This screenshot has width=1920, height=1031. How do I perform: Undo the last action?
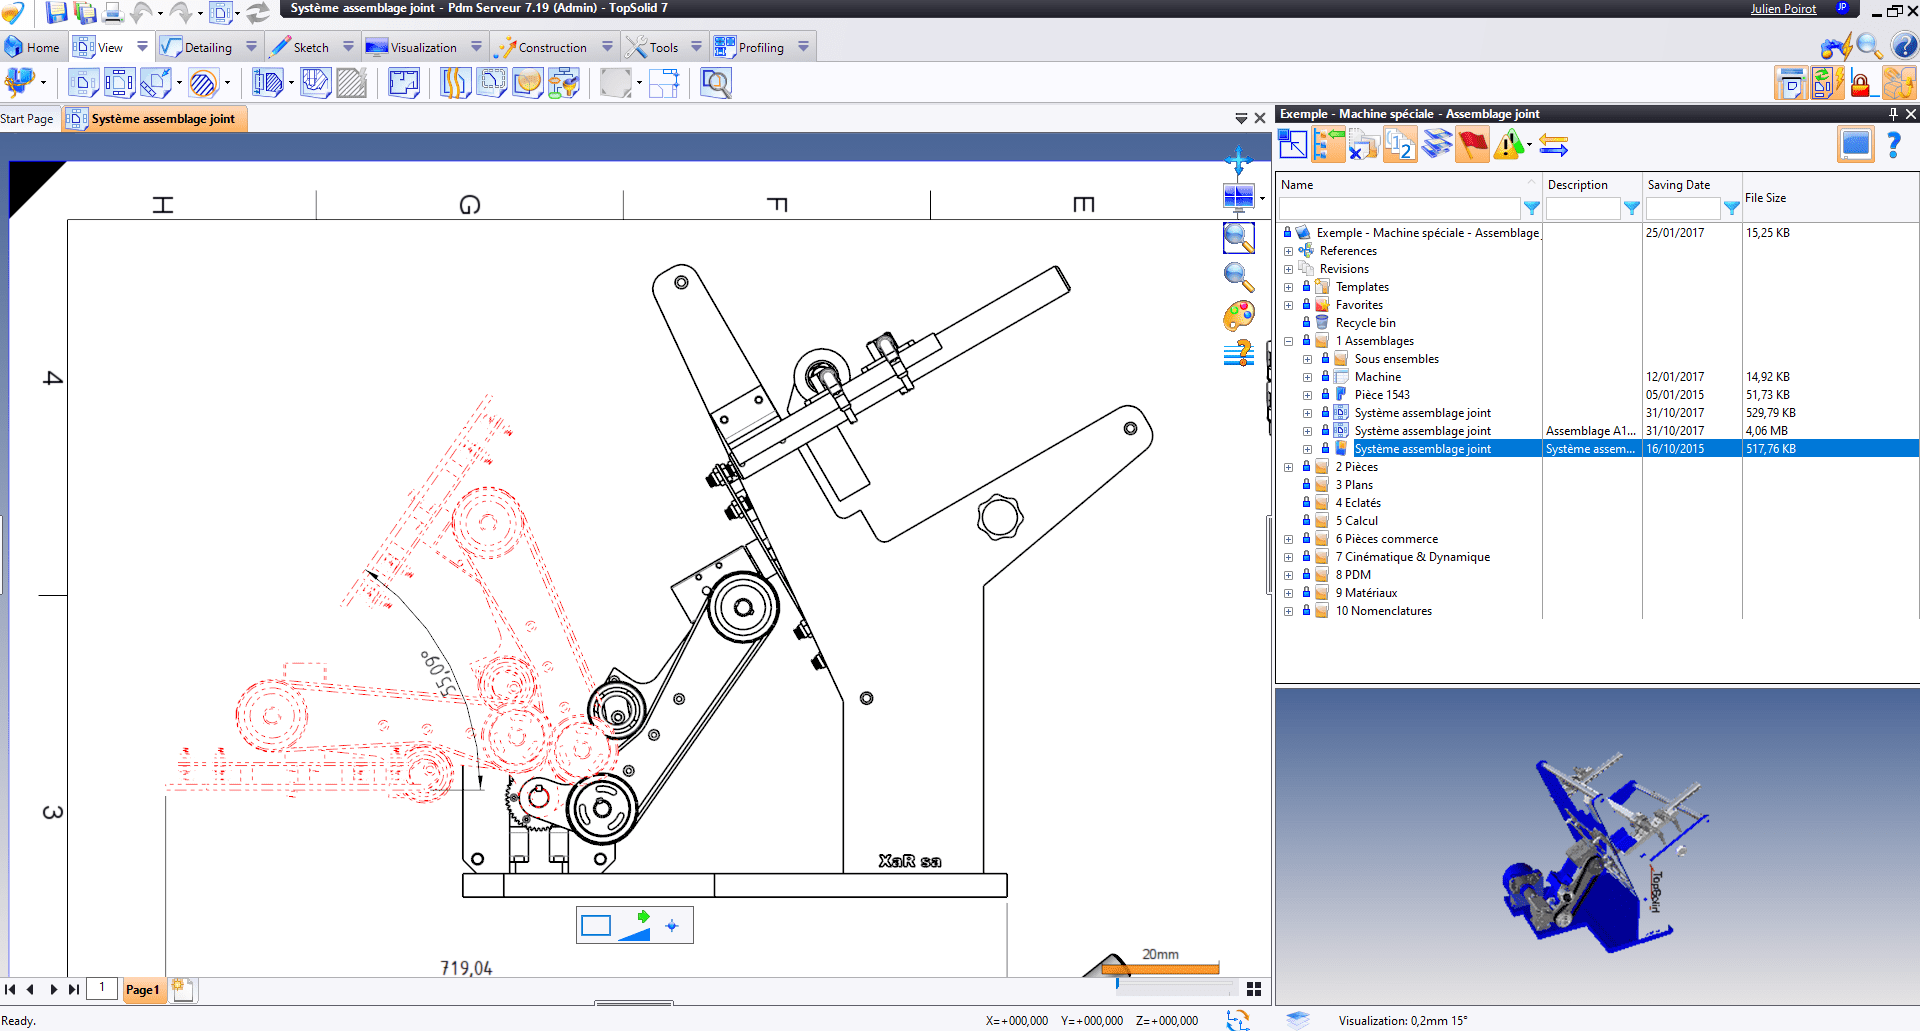(141, 12)
